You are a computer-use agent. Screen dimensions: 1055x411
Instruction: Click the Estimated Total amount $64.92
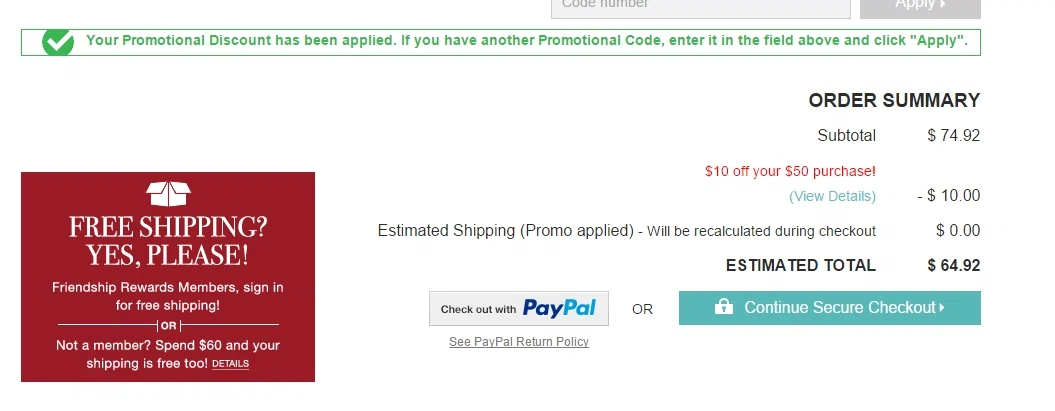953,266
